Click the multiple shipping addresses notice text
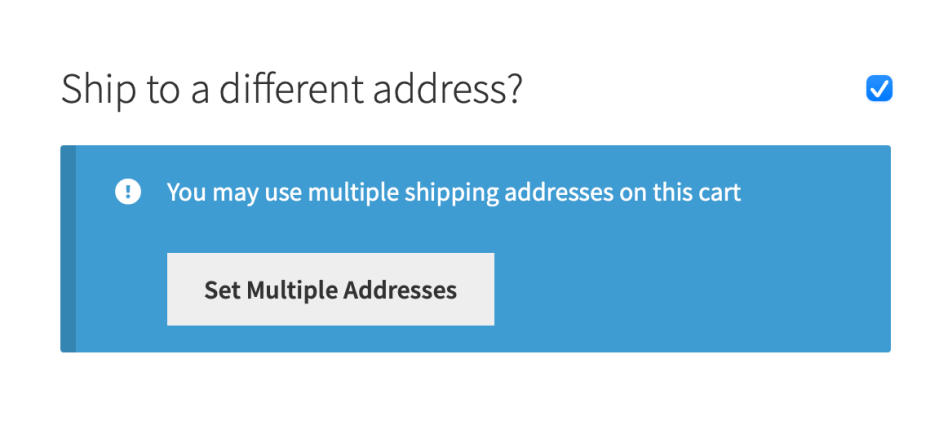This screenshot has height=421, width=948. point(453,193)
